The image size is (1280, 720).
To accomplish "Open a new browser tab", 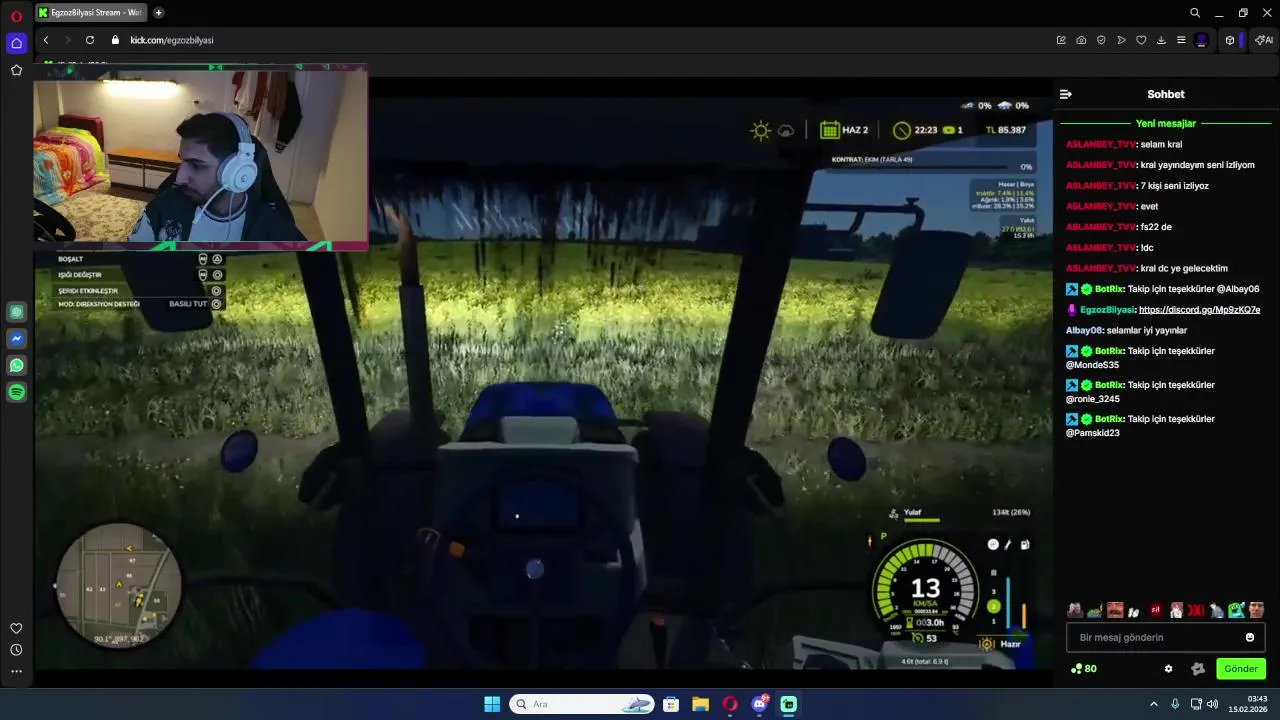I will point(159,13).
